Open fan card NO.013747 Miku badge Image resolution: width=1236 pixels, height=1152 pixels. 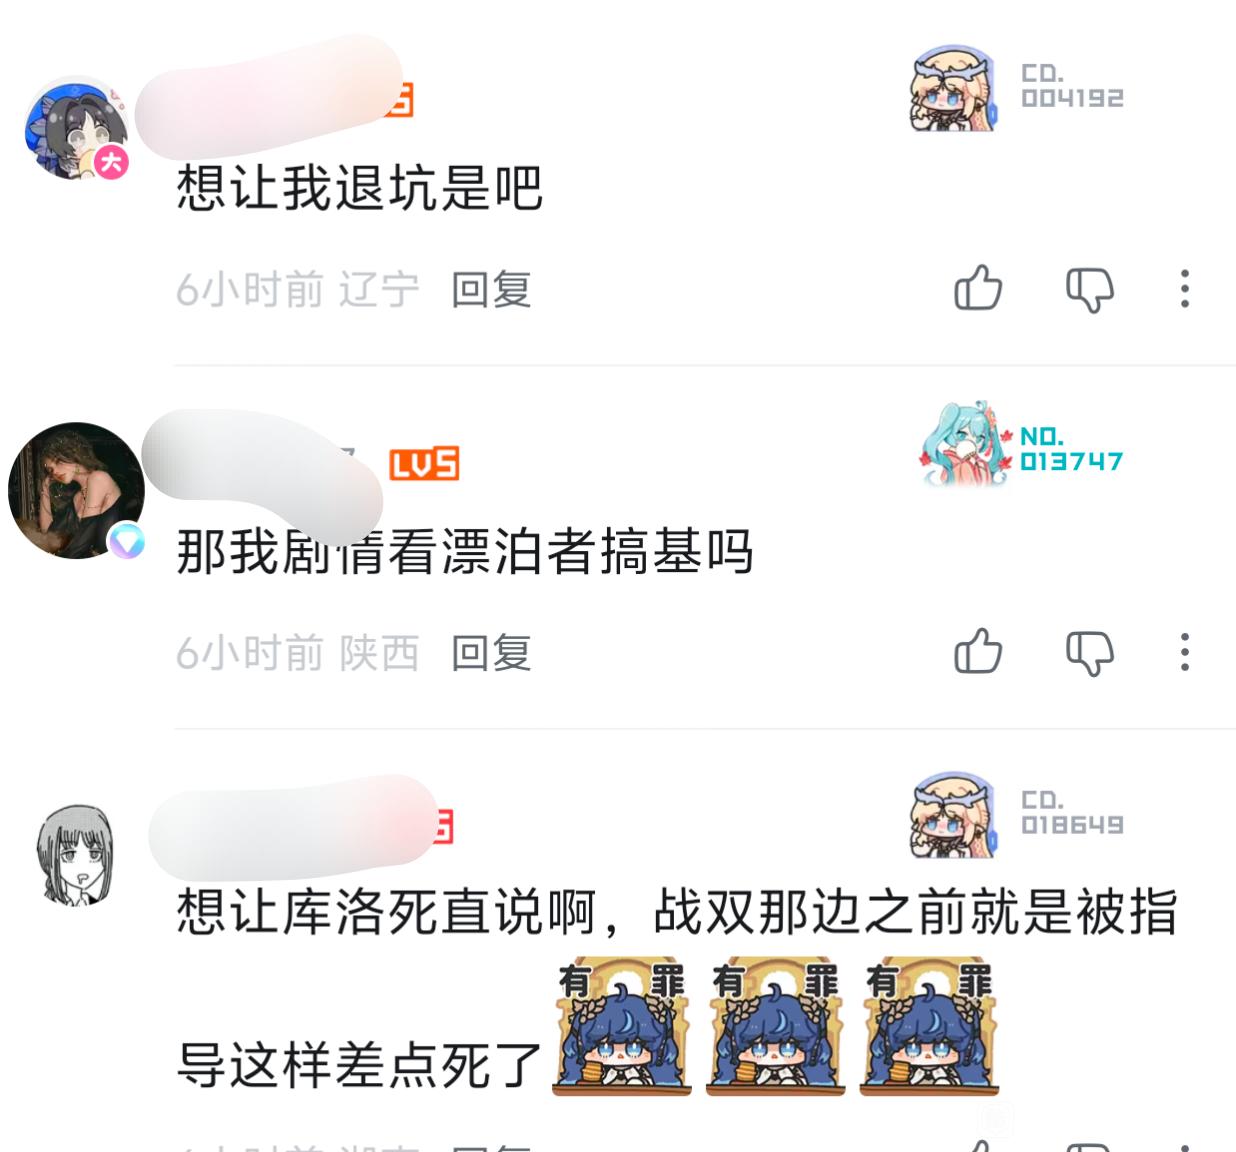(x=1020, y=448)
